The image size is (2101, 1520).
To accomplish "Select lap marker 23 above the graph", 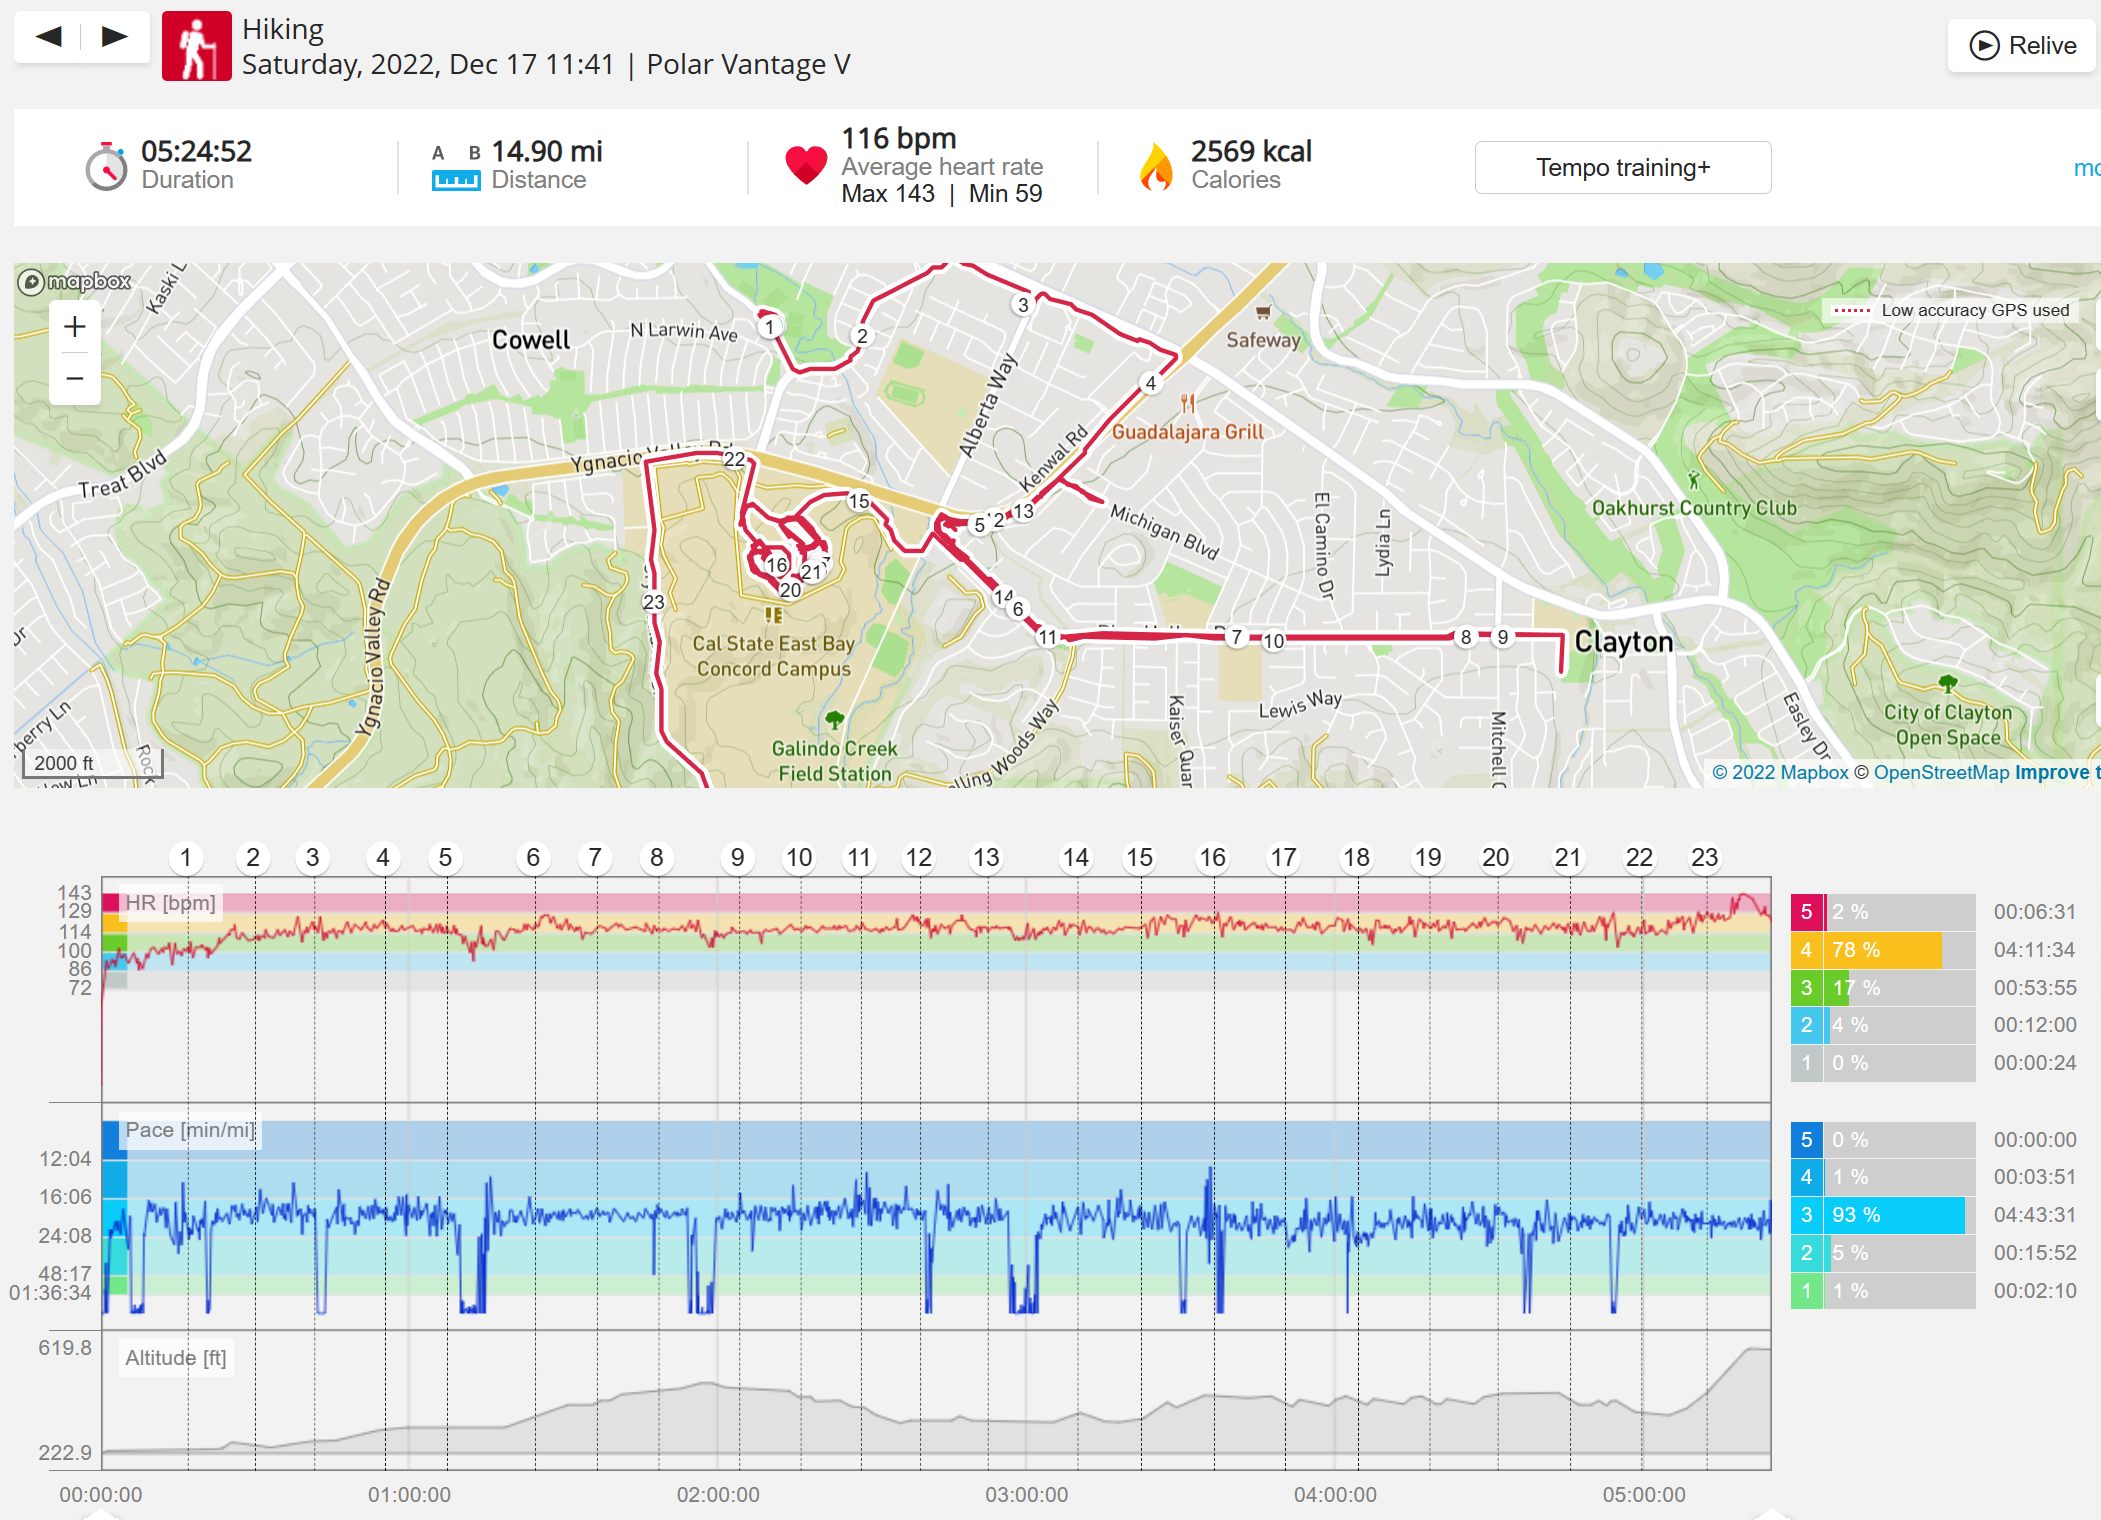I will [x=1704, y=857].
